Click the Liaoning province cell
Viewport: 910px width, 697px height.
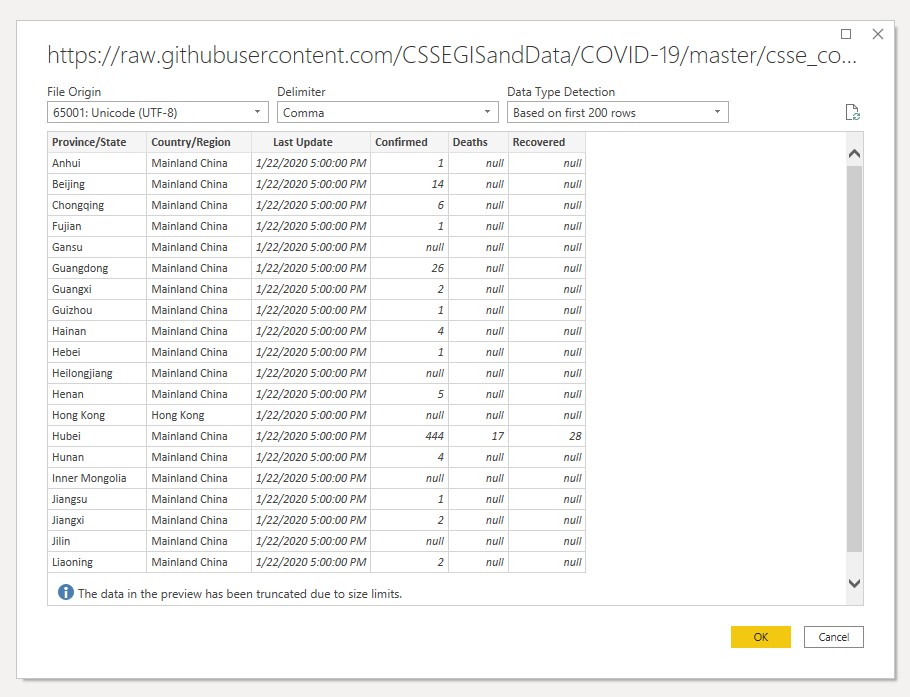click(x=97, y=562)
